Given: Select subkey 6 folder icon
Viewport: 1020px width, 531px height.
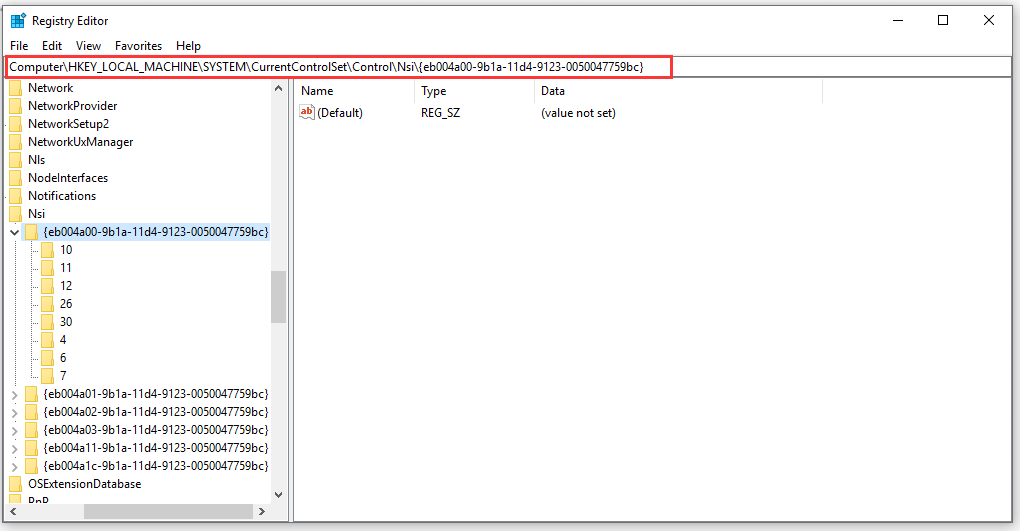Looking at the screenshot, I should [x=47, y=358].
